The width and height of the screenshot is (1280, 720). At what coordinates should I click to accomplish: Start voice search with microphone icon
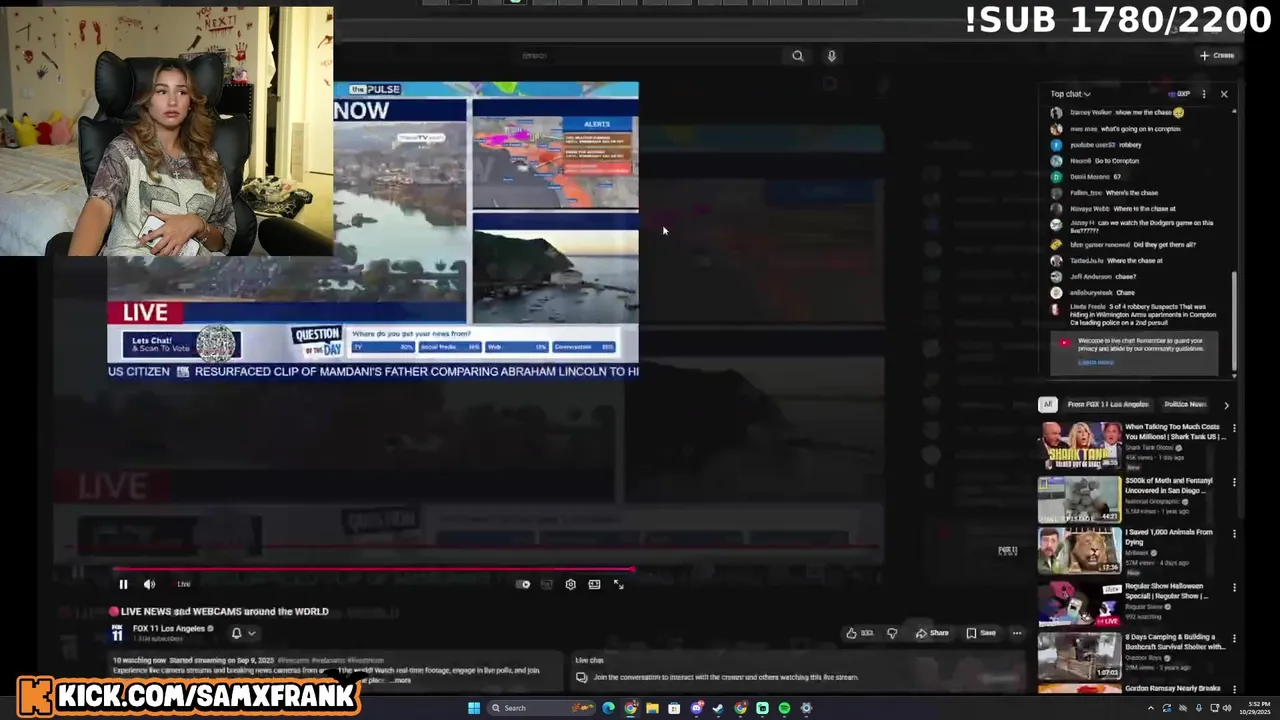[831, 56]
